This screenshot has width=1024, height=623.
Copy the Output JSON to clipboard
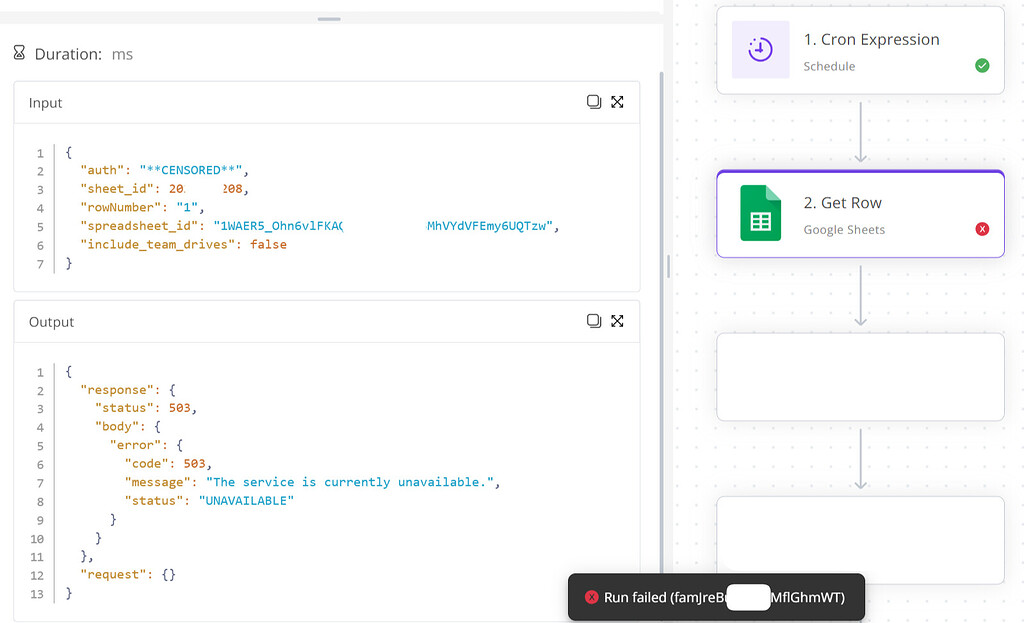pos(594,321)
